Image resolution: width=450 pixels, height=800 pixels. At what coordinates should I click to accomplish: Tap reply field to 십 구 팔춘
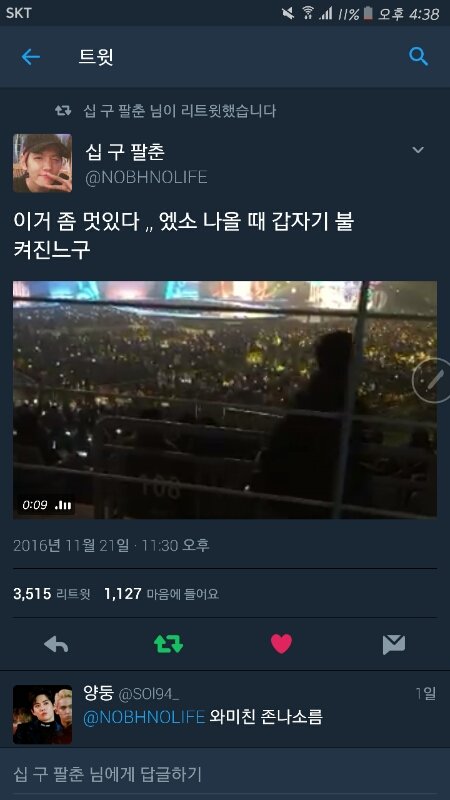[225, 774]
